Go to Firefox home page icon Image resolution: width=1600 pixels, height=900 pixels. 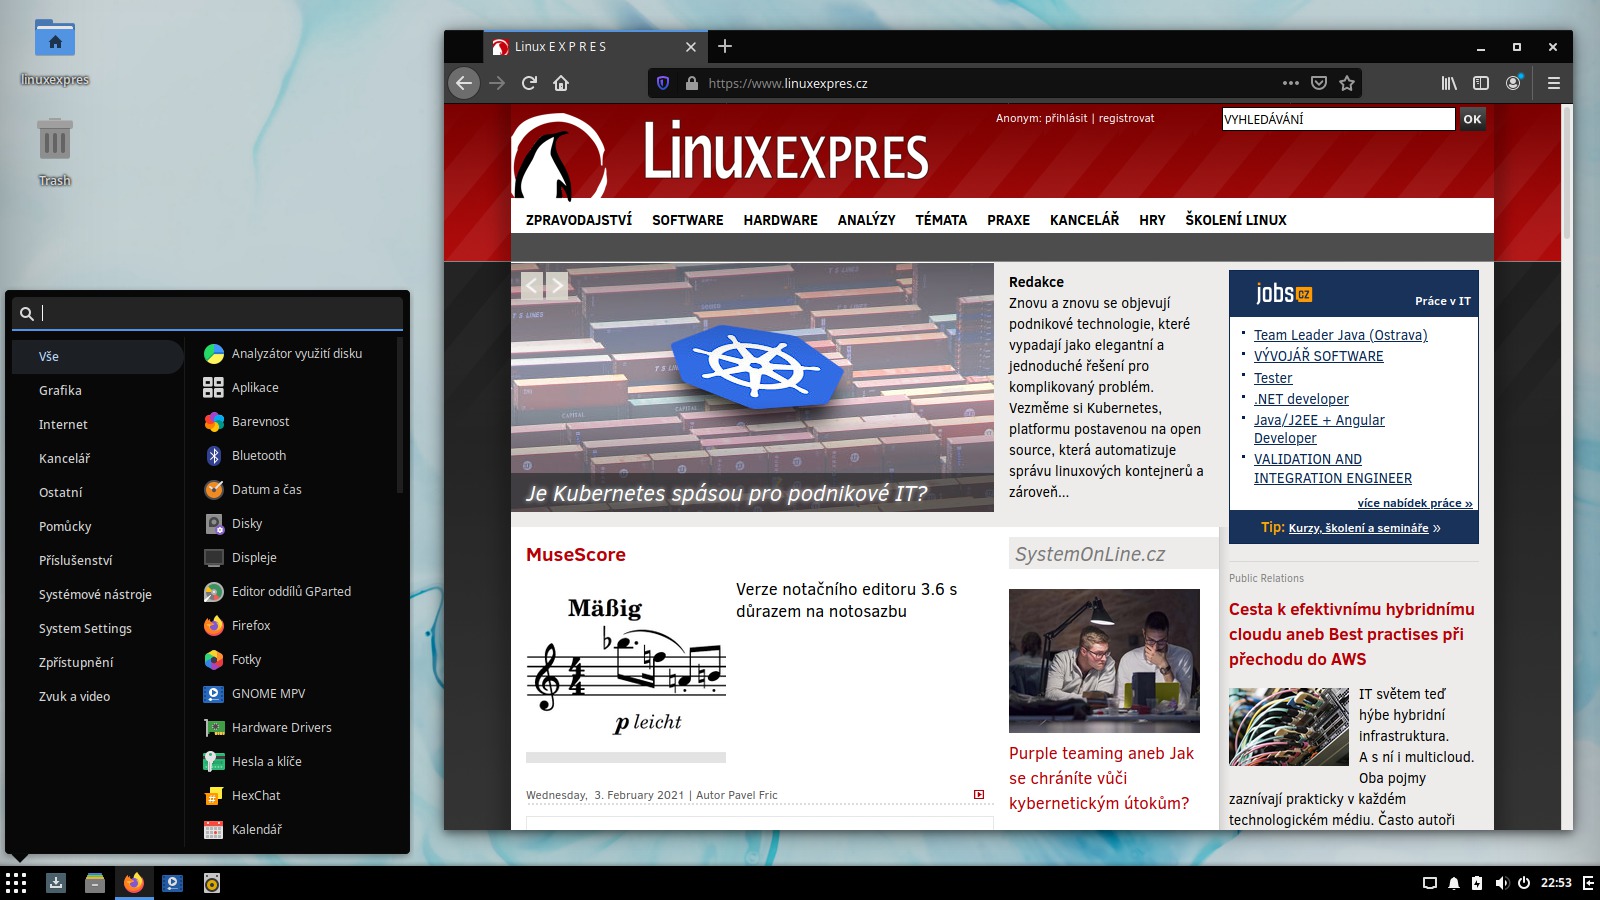pyautogui.click(x=561, y=83)
